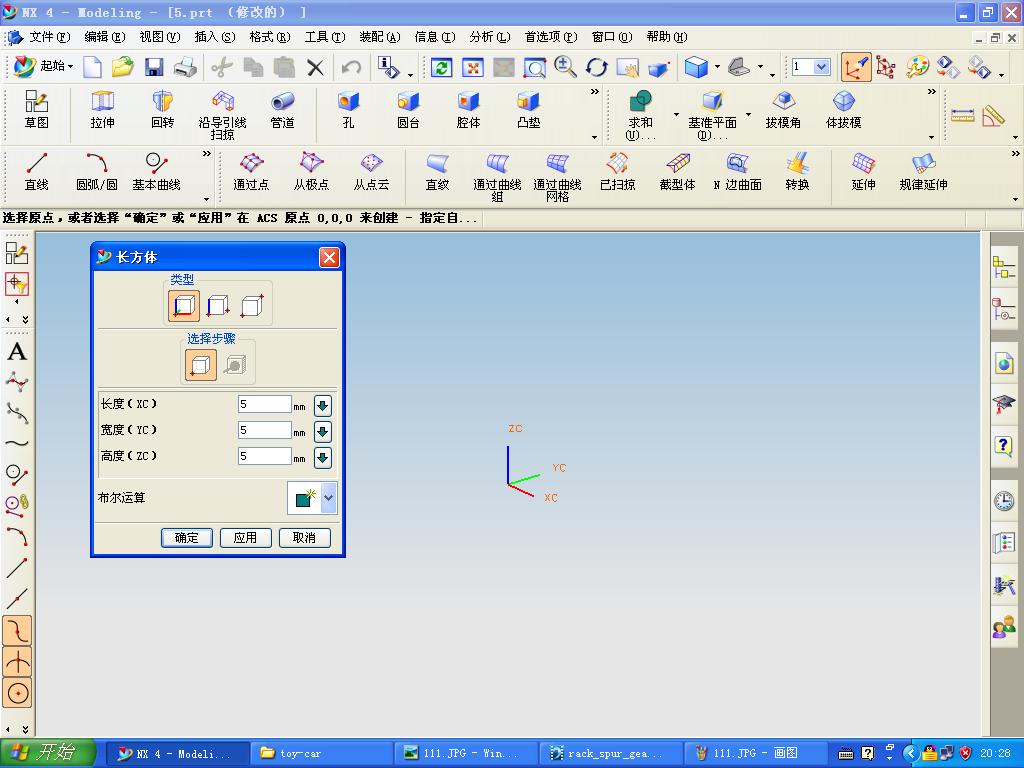The width and height of the screenshot is (1024, 768).
Task: Select the 通过曲线组 surface tool
Action: [497, 178]
